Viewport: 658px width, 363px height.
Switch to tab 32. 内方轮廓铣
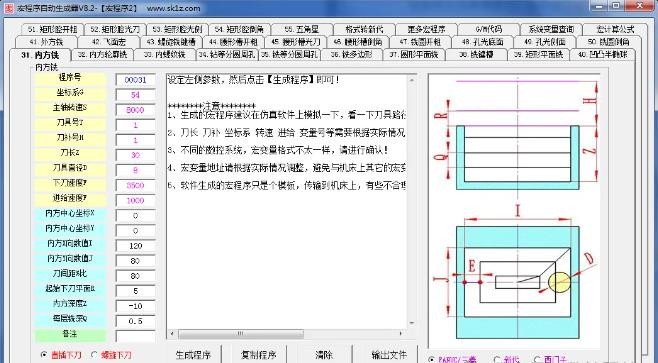click(x=102, y=55)
